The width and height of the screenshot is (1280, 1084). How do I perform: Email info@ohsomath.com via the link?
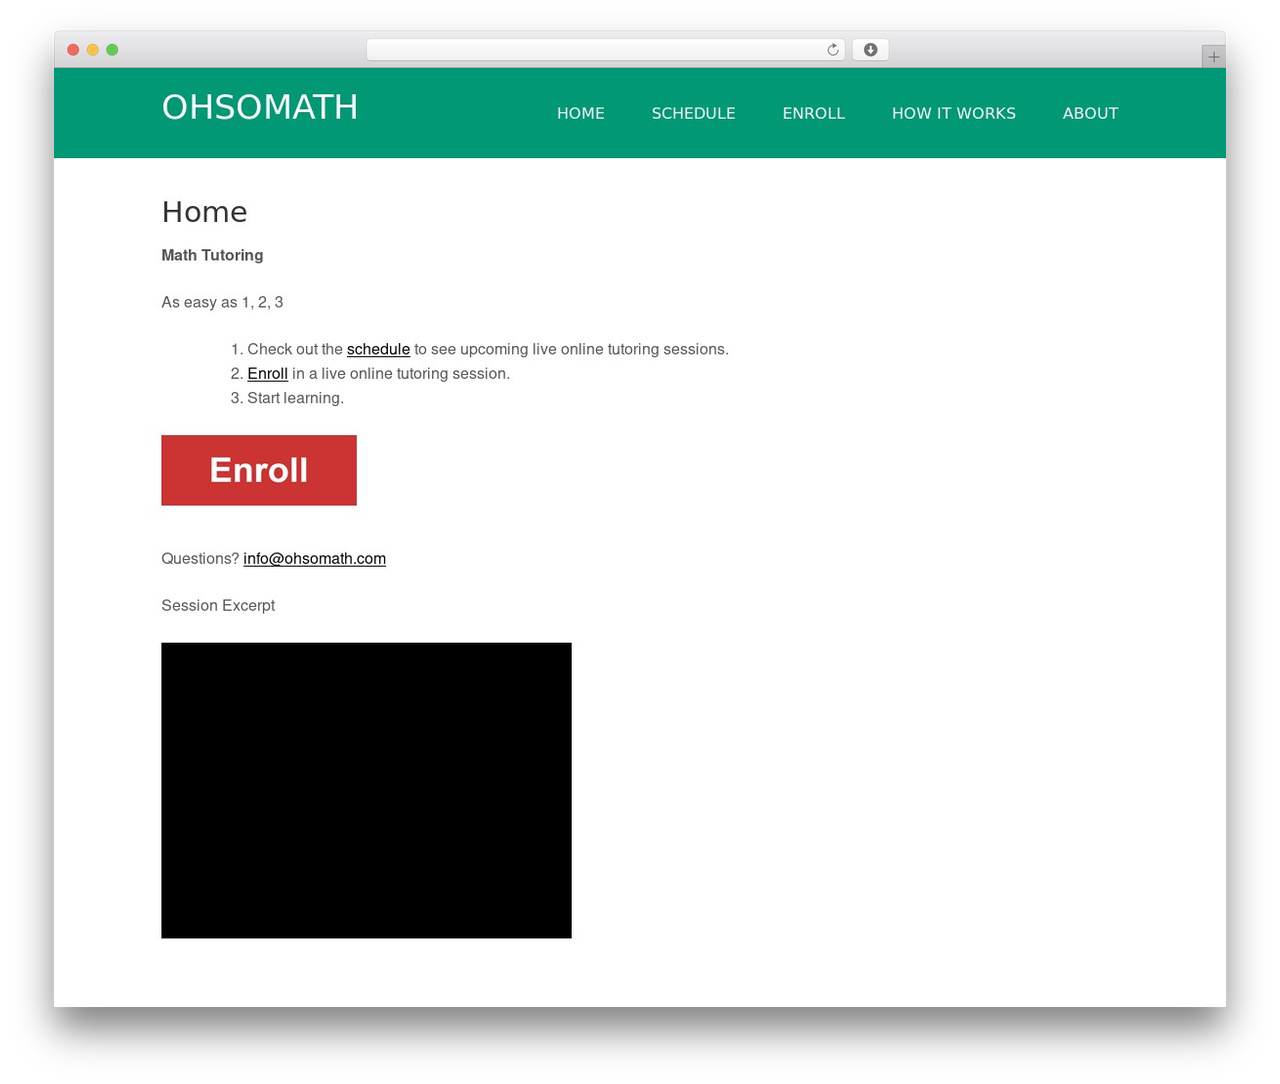click(x=314, y=558)
